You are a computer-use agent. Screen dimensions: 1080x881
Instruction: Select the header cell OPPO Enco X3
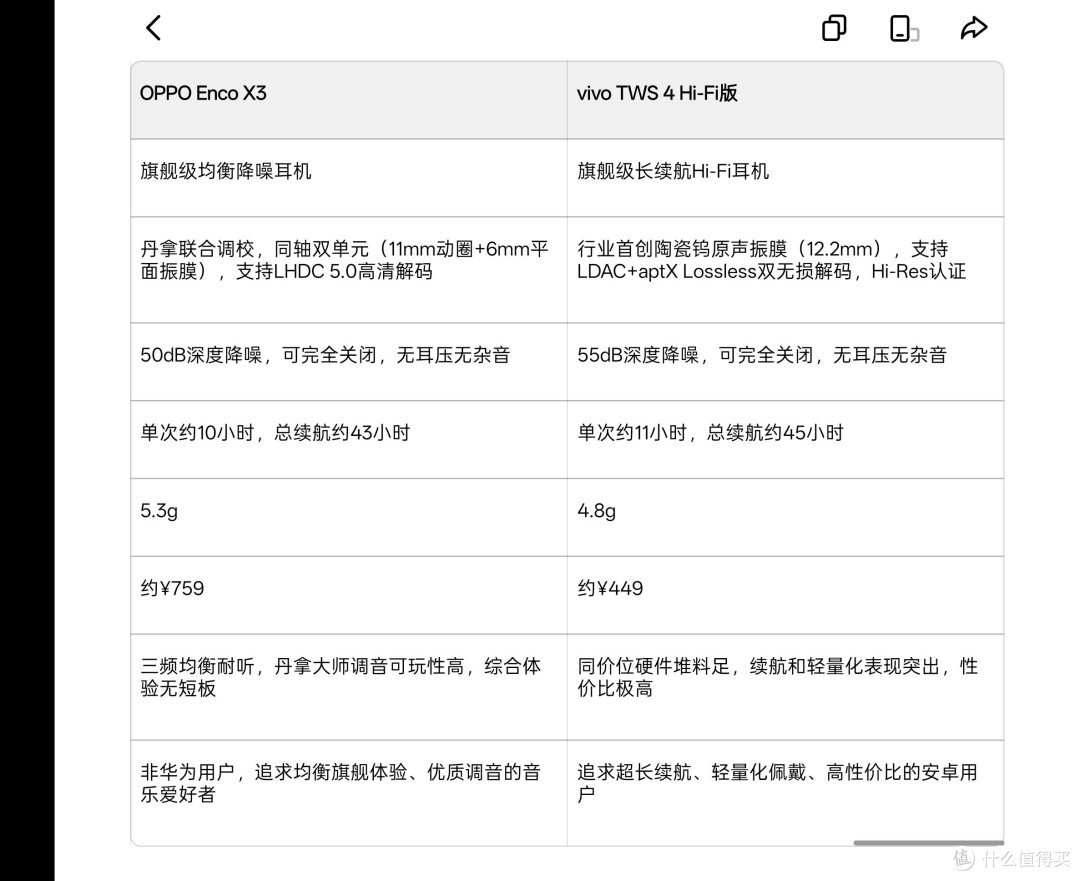coord(349,100)
